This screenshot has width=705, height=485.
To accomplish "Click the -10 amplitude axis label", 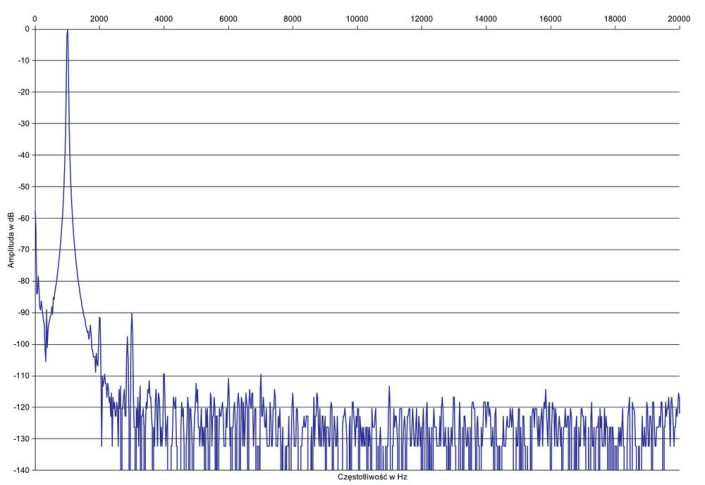I will point(24,60).
